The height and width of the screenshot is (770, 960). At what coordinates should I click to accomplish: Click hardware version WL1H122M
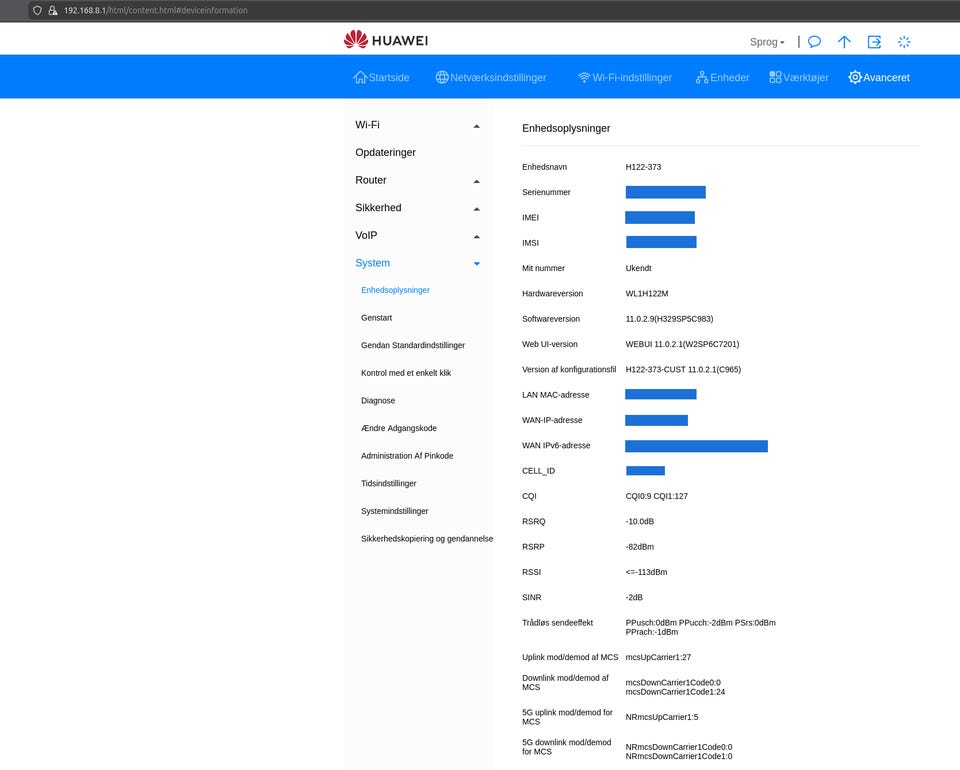647,293
